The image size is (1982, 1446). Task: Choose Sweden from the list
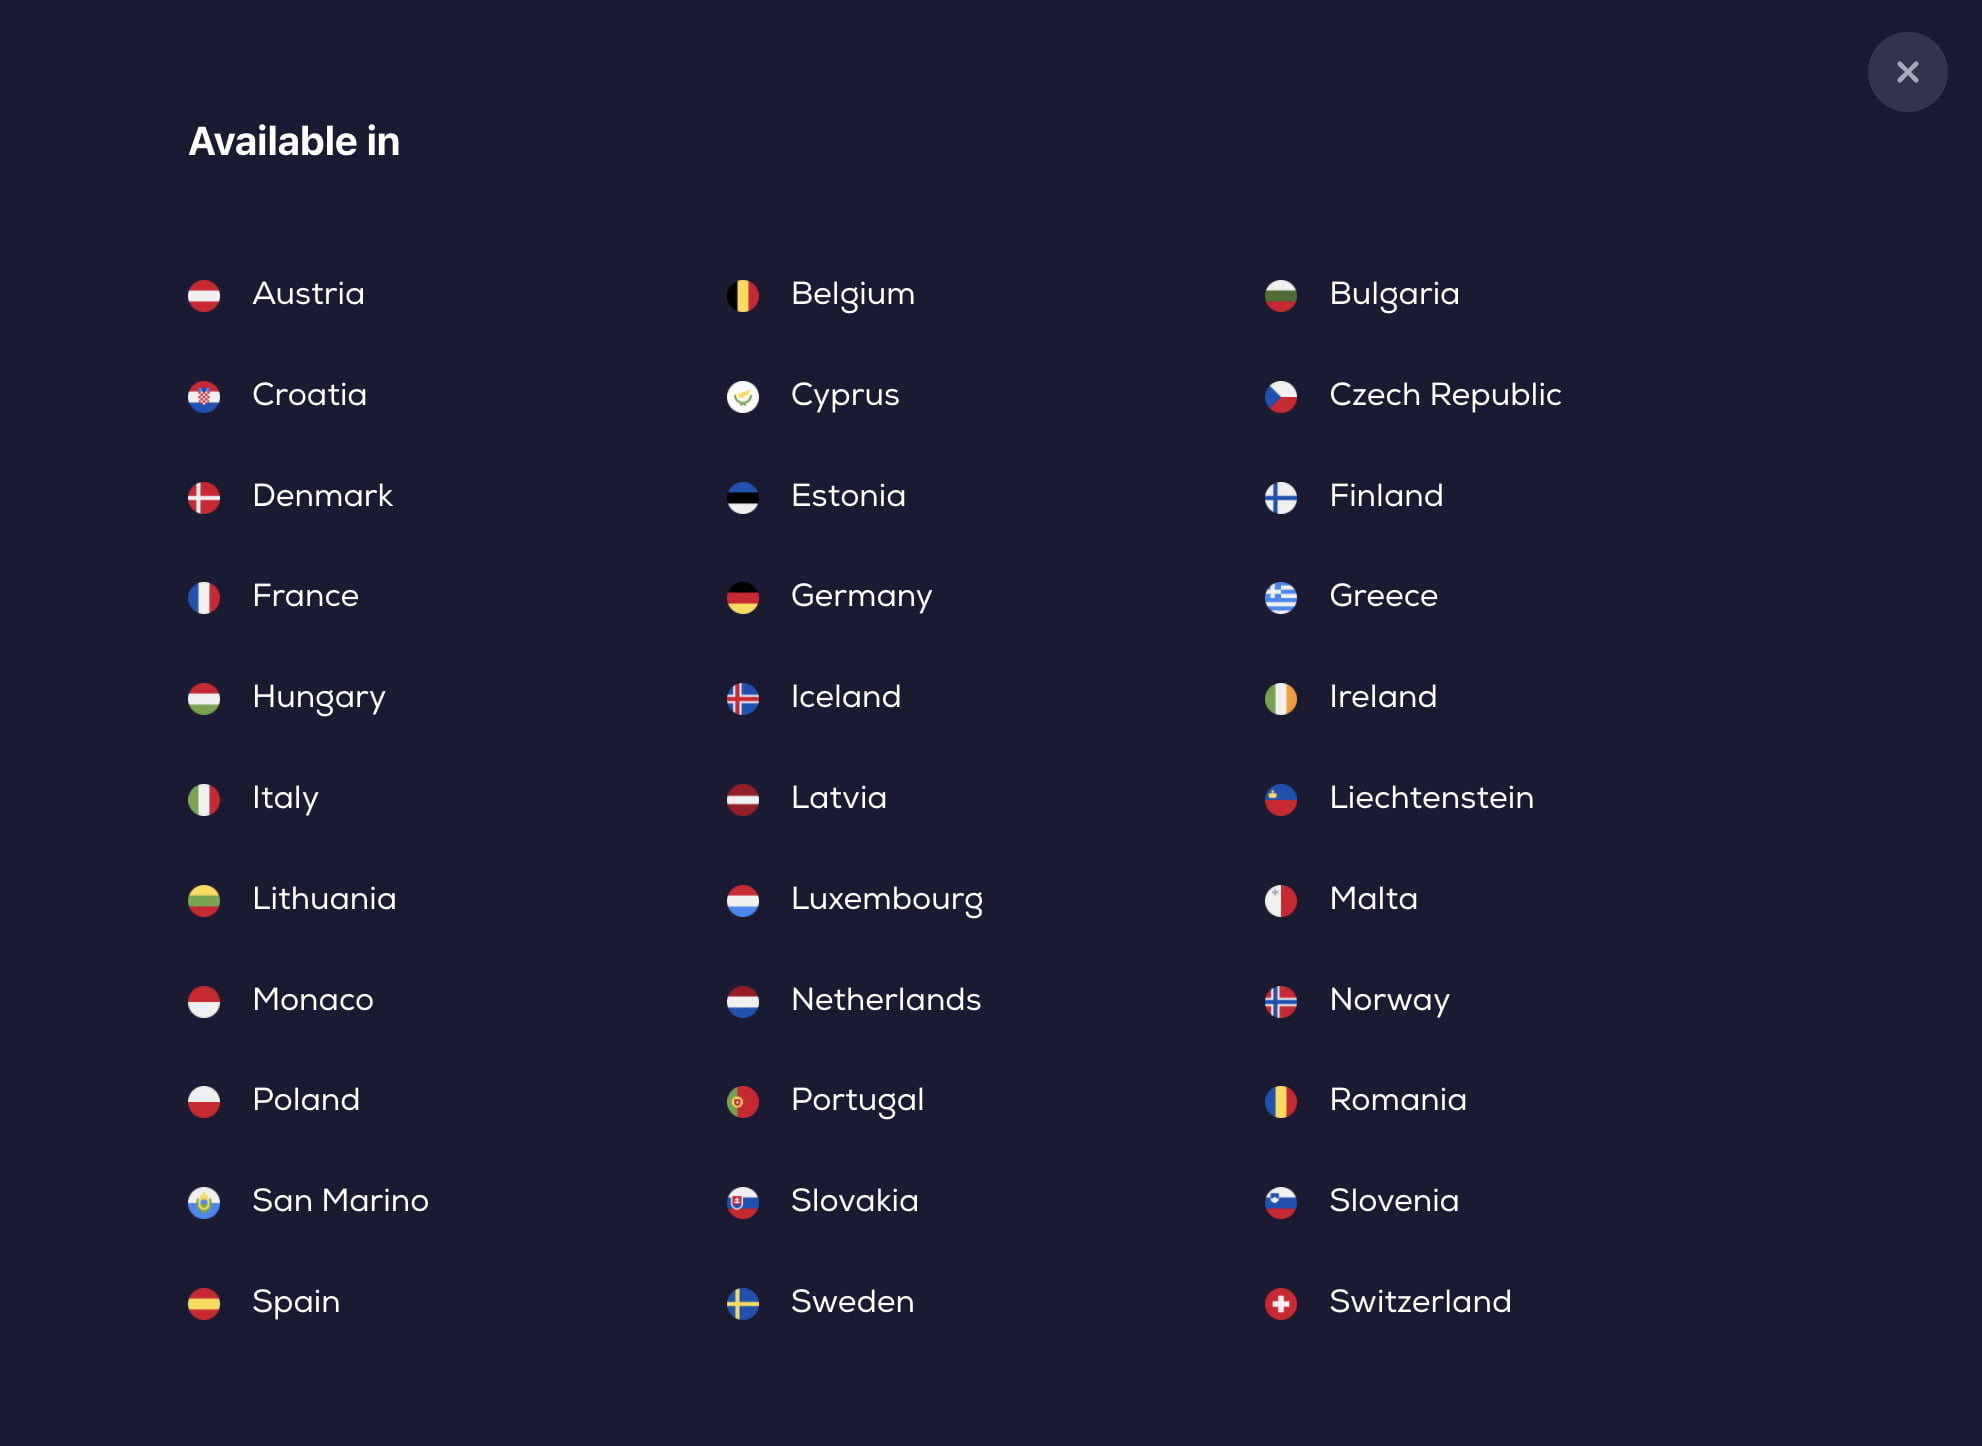click(852, 1301)
